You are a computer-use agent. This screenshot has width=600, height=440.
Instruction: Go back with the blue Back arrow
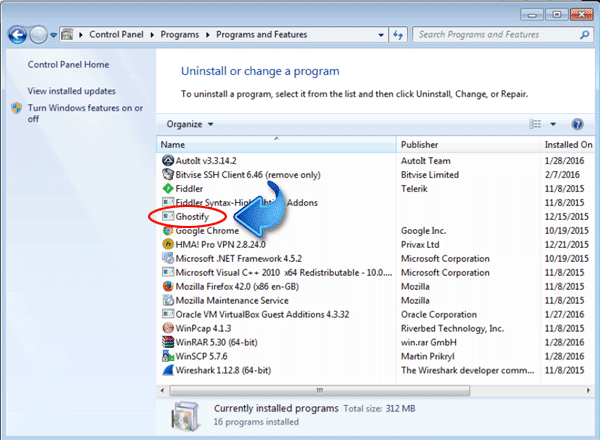click(x=17, y=35)
